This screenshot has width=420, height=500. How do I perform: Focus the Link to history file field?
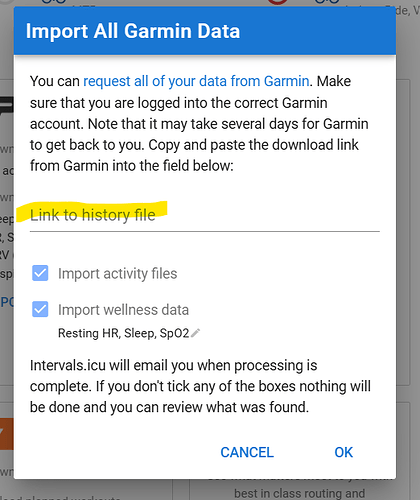click(205, 215)
